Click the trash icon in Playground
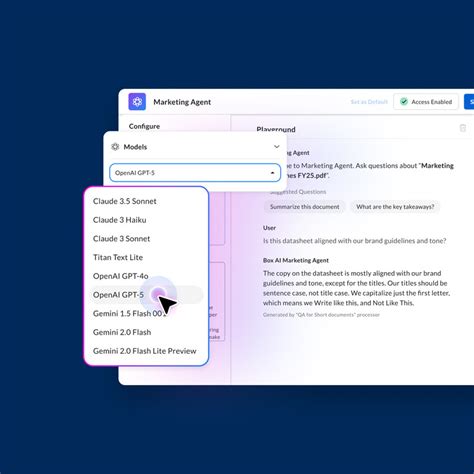 [x=463, y=128]
